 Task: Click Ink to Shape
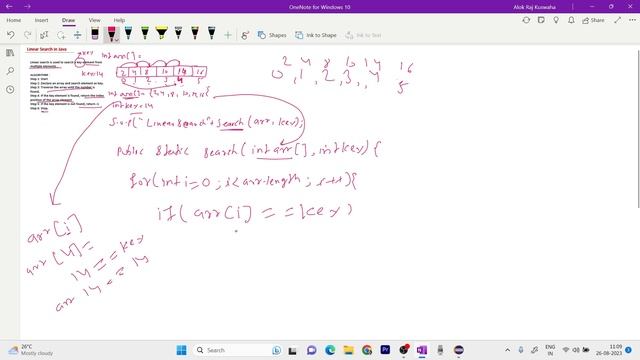coord(316,35)
